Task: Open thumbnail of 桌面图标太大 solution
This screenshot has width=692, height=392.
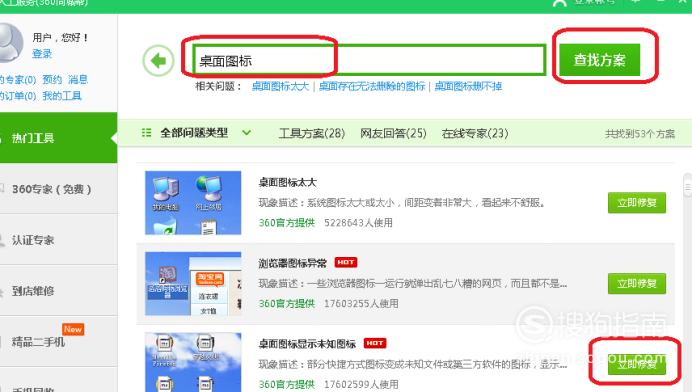Action: (193, 203)
